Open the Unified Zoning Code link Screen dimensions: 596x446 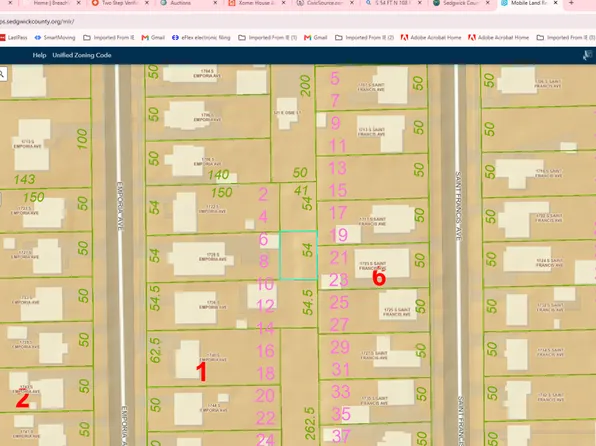click(82, 55)
